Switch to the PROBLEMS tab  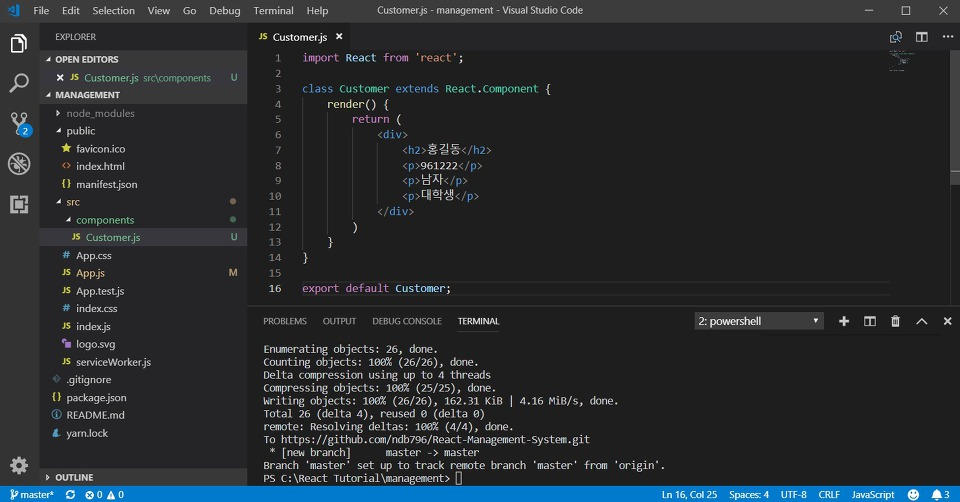[285, 321]
